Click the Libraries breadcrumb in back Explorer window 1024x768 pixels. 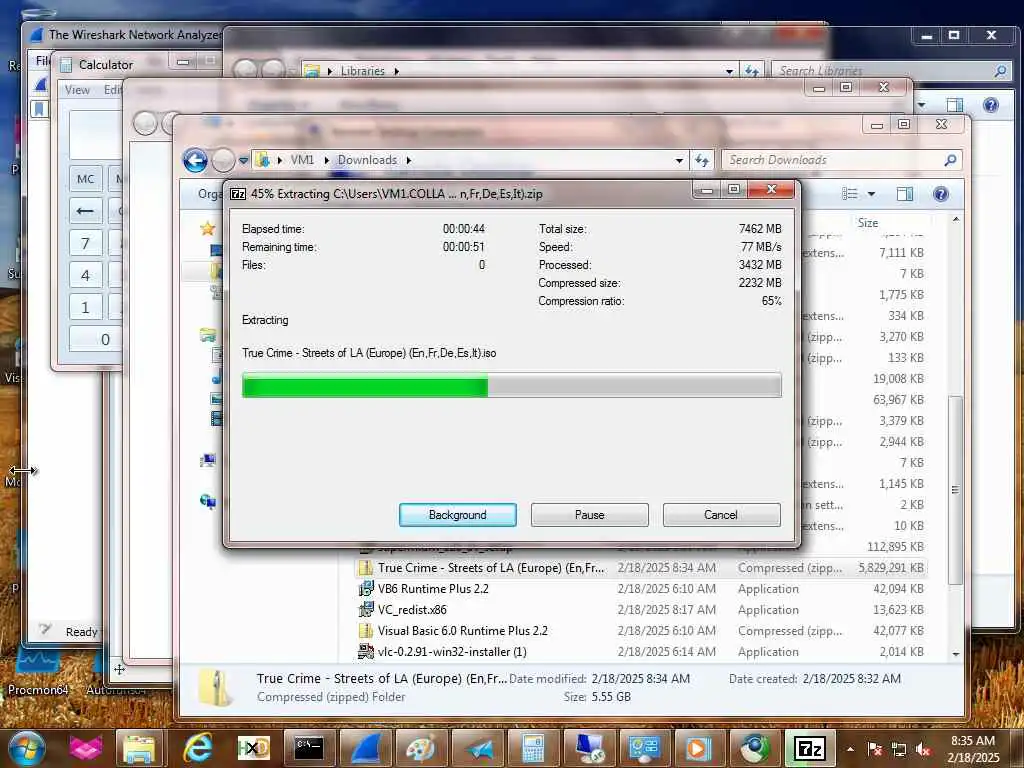(362, 71)
